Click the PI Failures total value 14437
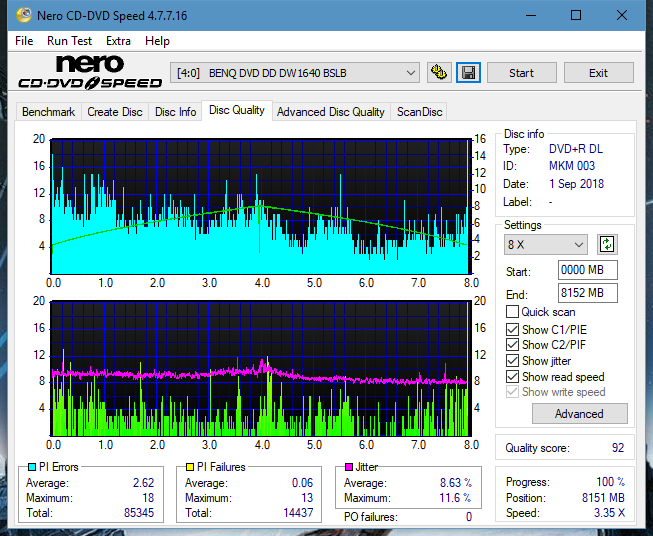653x536 pixels. (x=298, y=513)
